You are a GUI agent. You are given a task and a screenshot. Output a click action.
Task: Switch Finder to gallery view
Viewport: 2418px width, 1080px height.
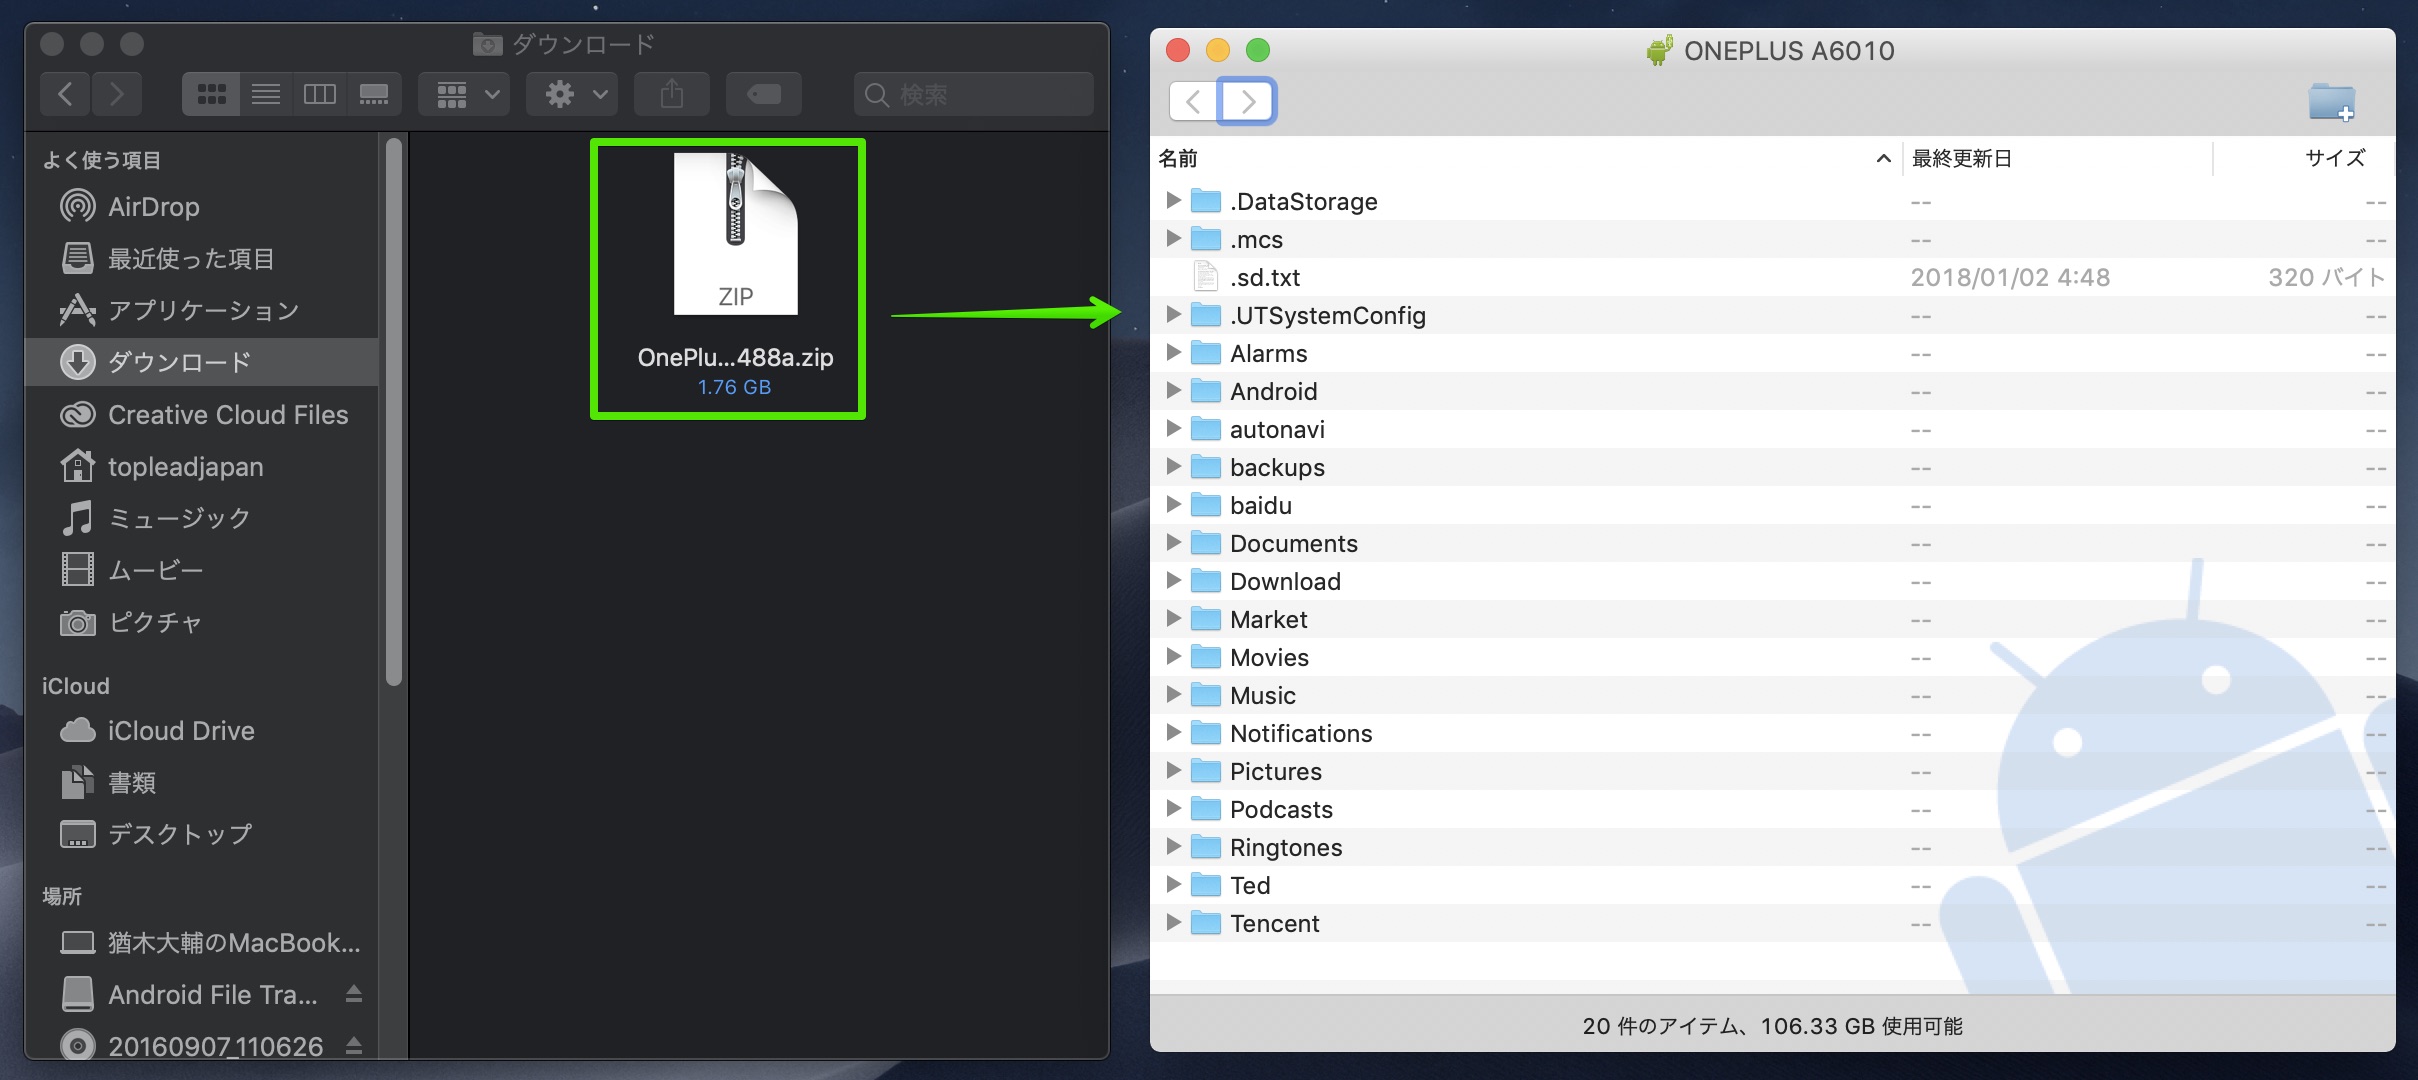point(374,95)
